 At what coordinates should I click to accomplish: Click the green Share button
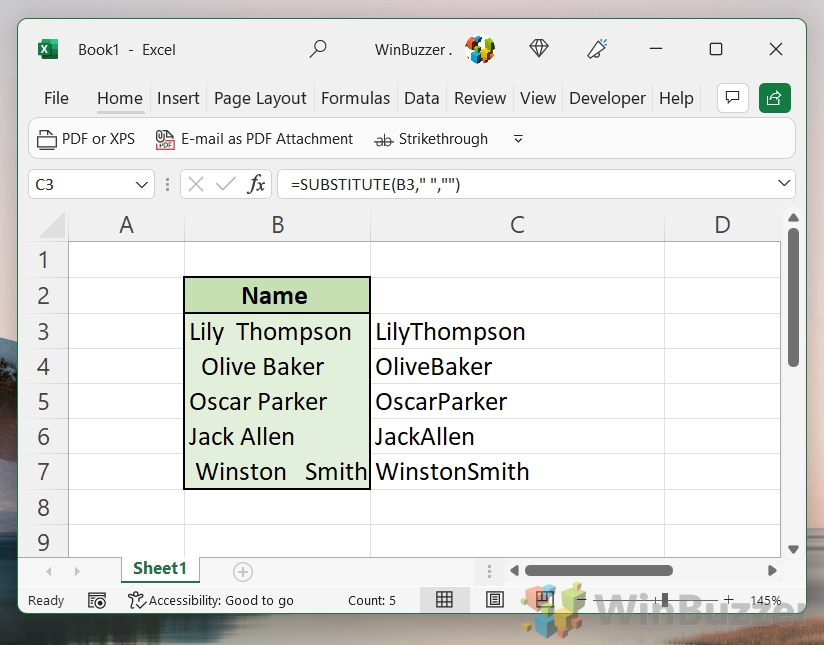point(775,98)
